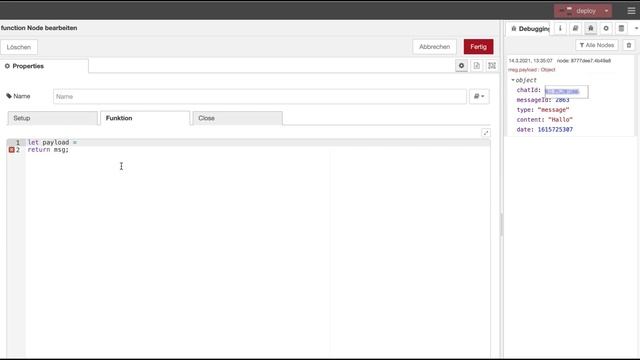
Task: Open the Alle Nodes filter button
Action: tap(597, 45)
